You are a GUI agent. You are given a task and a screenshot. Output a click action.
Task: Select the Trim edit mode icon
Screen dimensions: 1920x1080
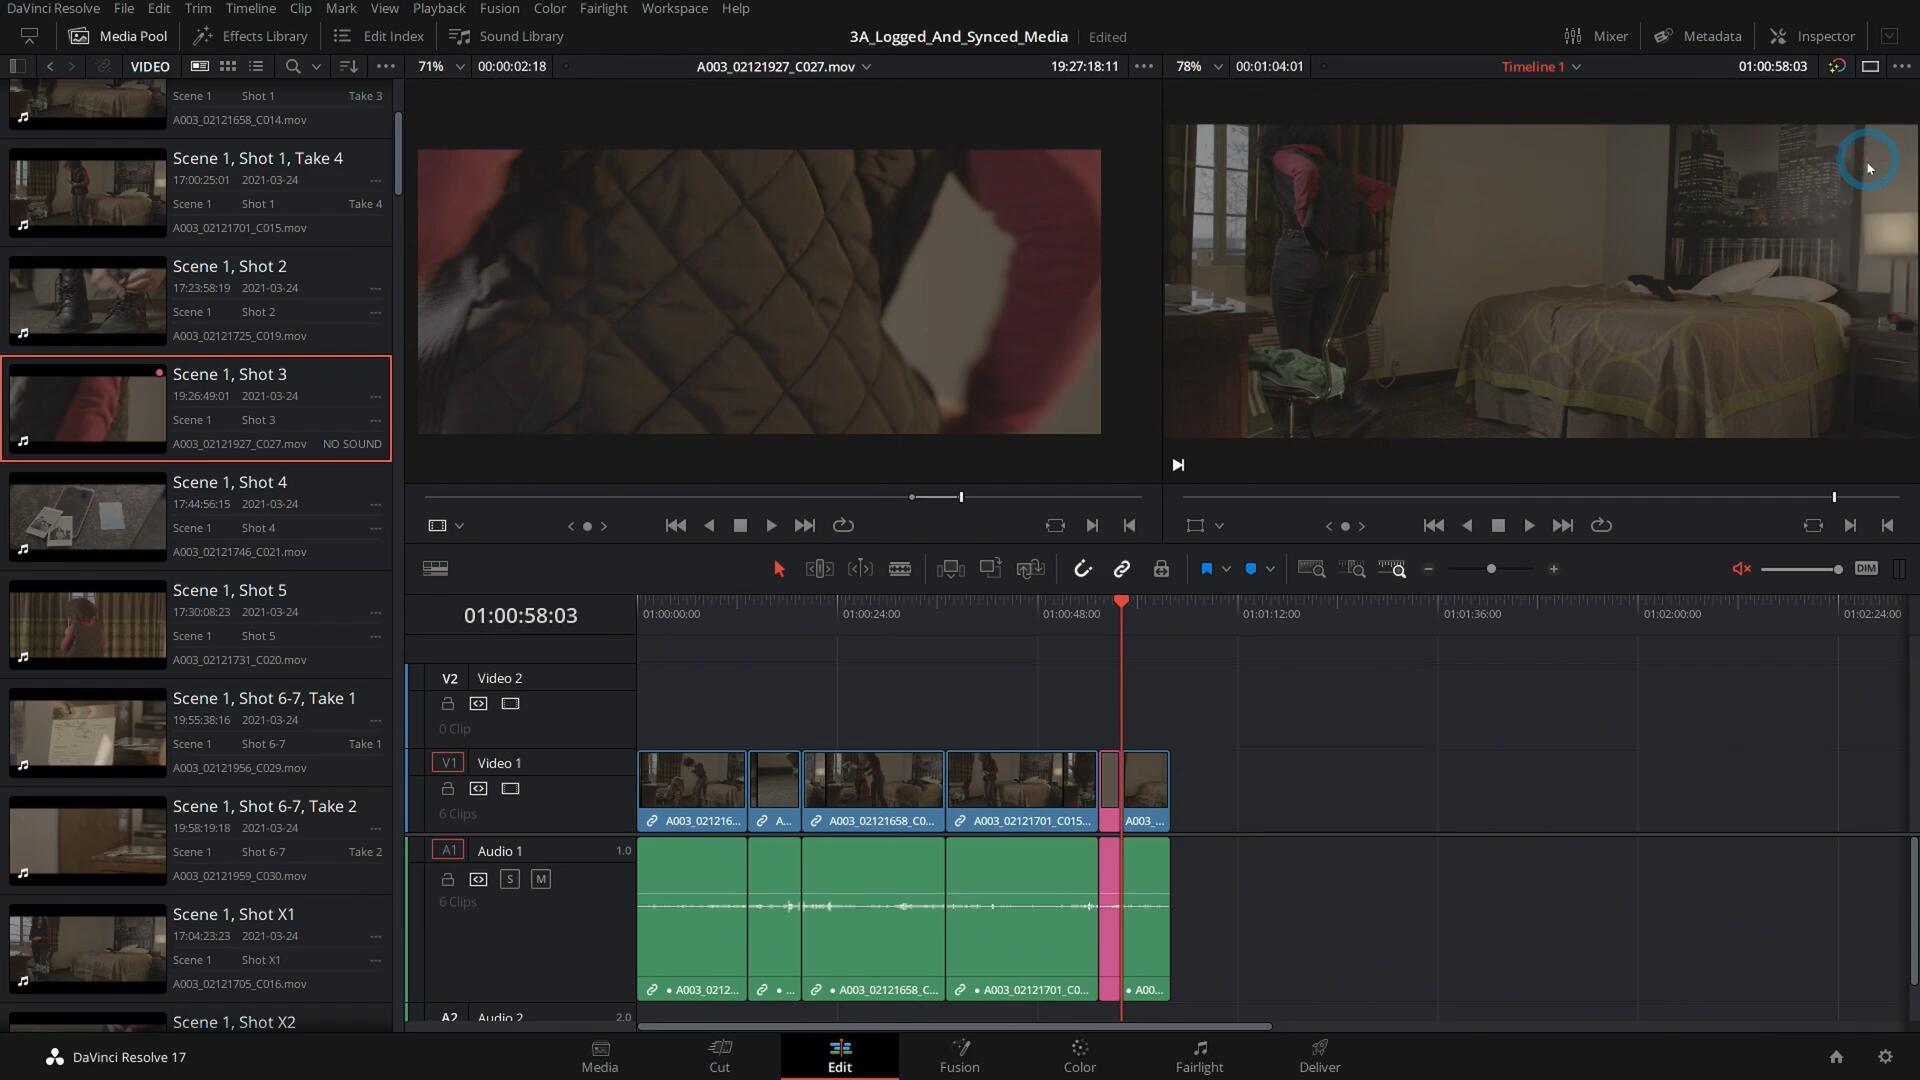(x=819, y=568)
